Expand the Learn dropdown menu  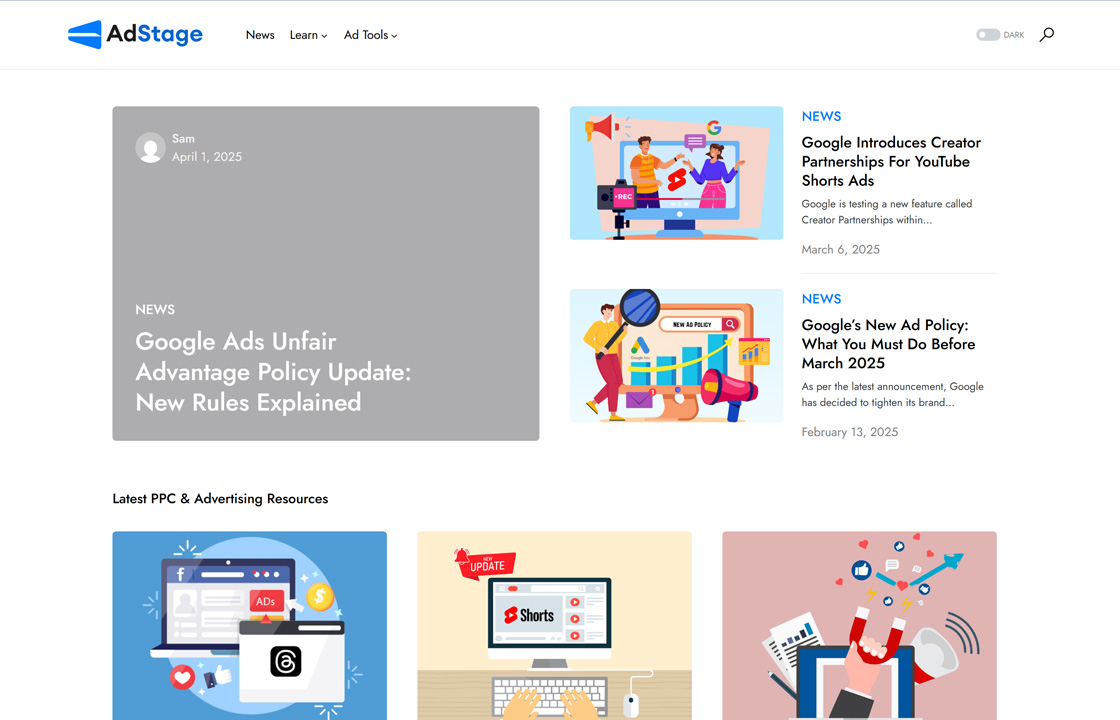308,35
